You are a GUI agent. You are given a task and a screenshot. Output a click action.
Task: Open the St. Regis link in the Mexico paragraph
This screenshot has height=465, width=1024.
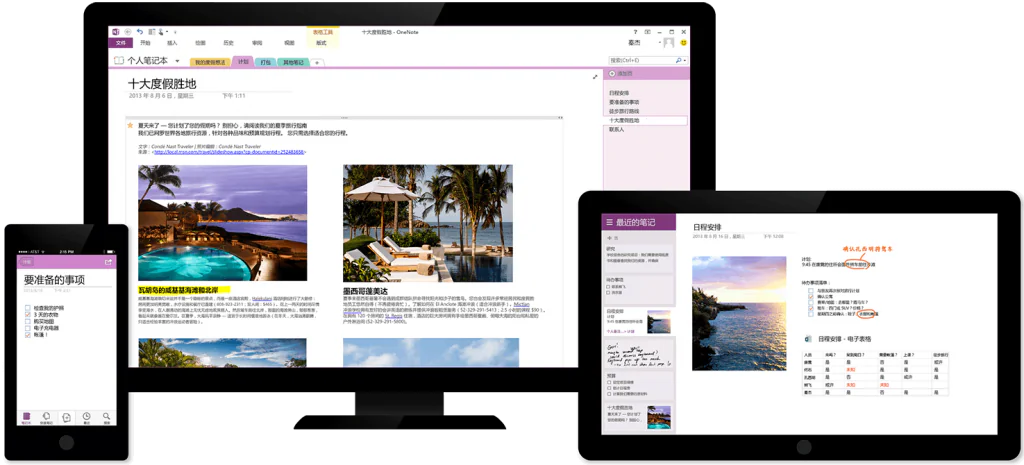393,315
